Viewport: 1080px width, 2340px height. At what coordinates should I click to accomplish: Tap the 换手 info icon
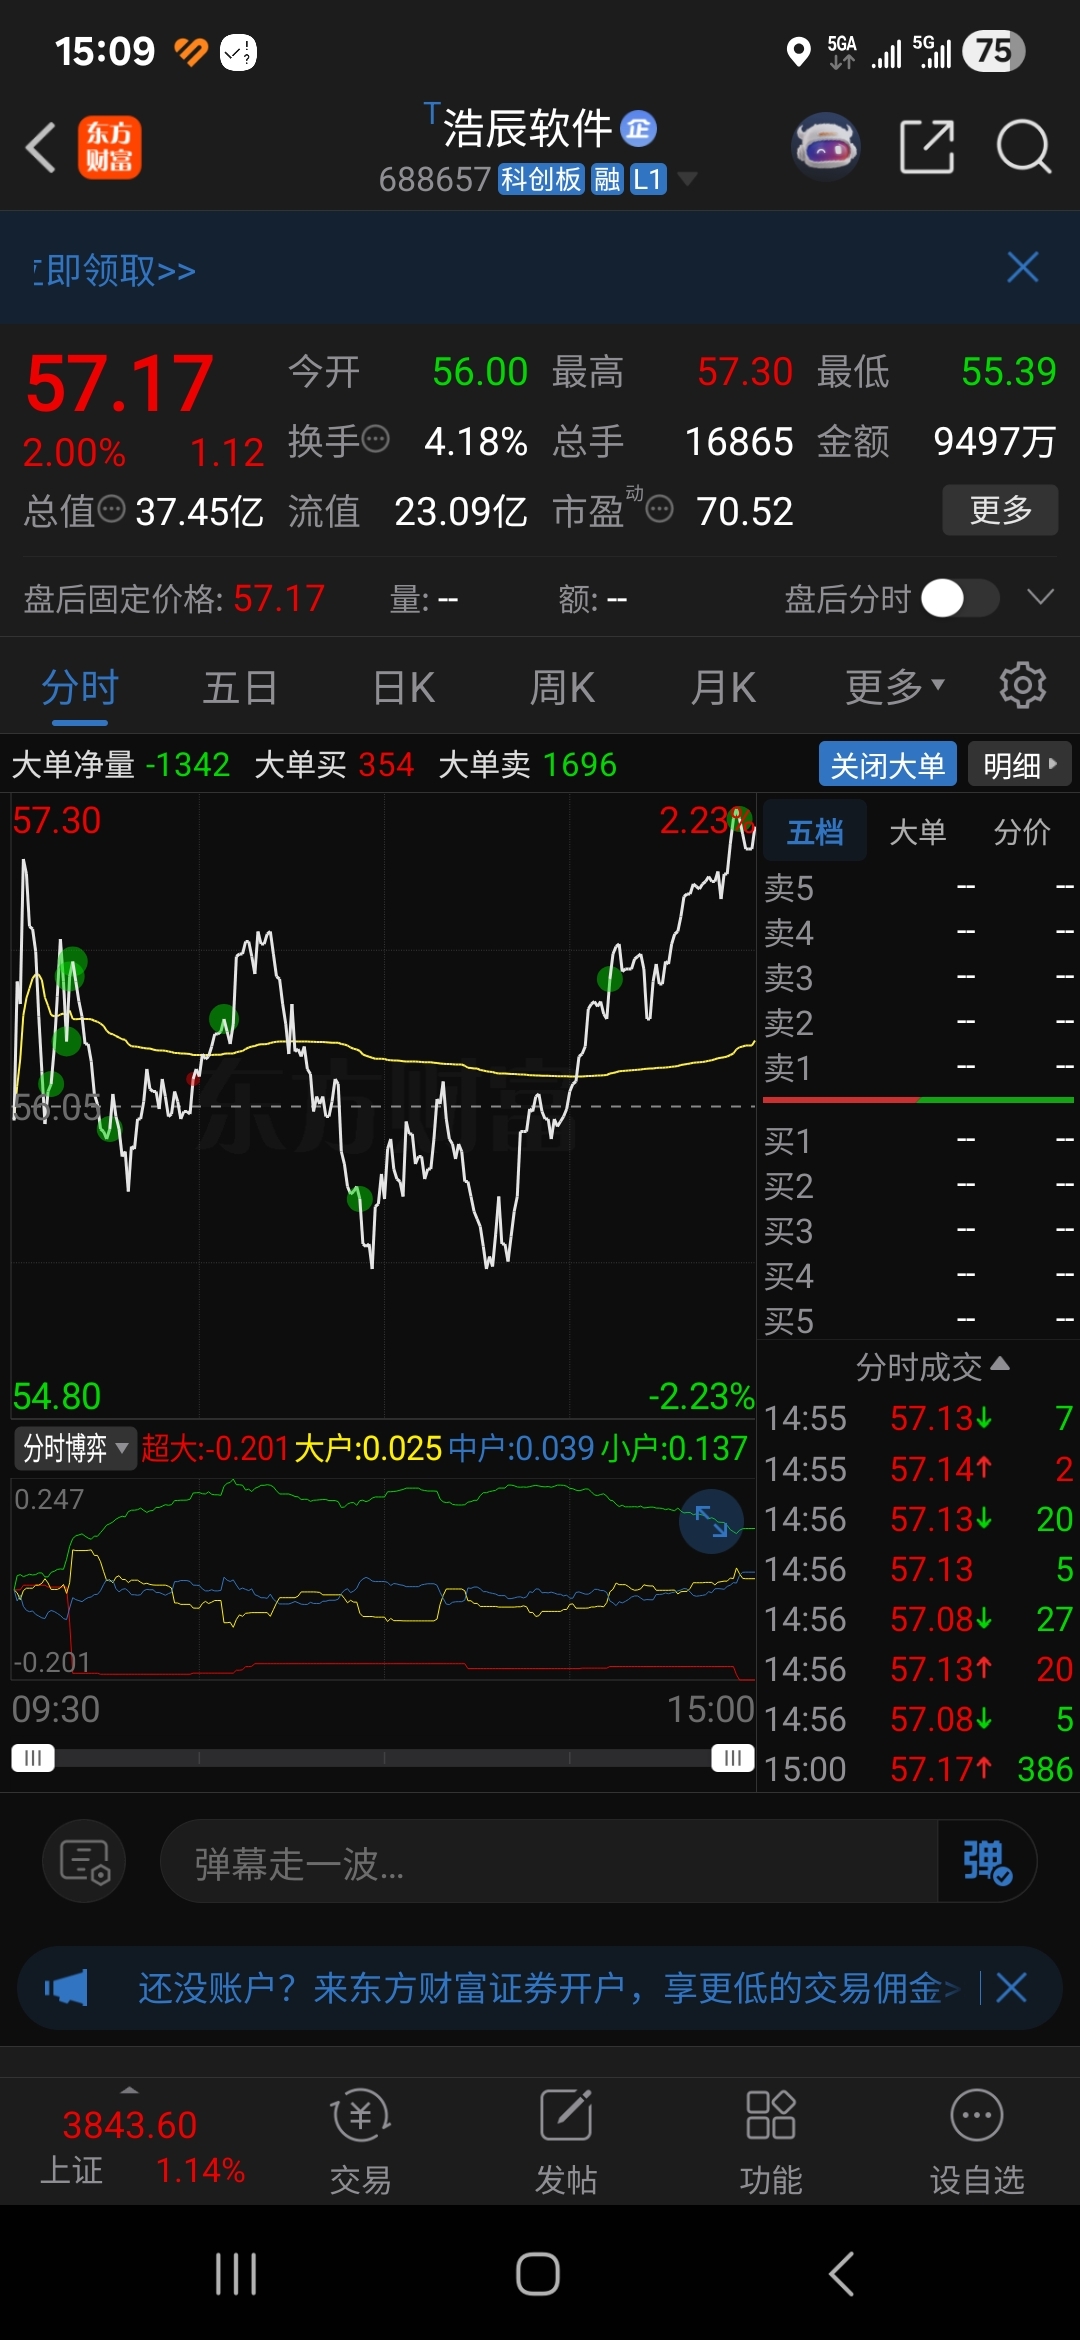click(x=375, y=439)
